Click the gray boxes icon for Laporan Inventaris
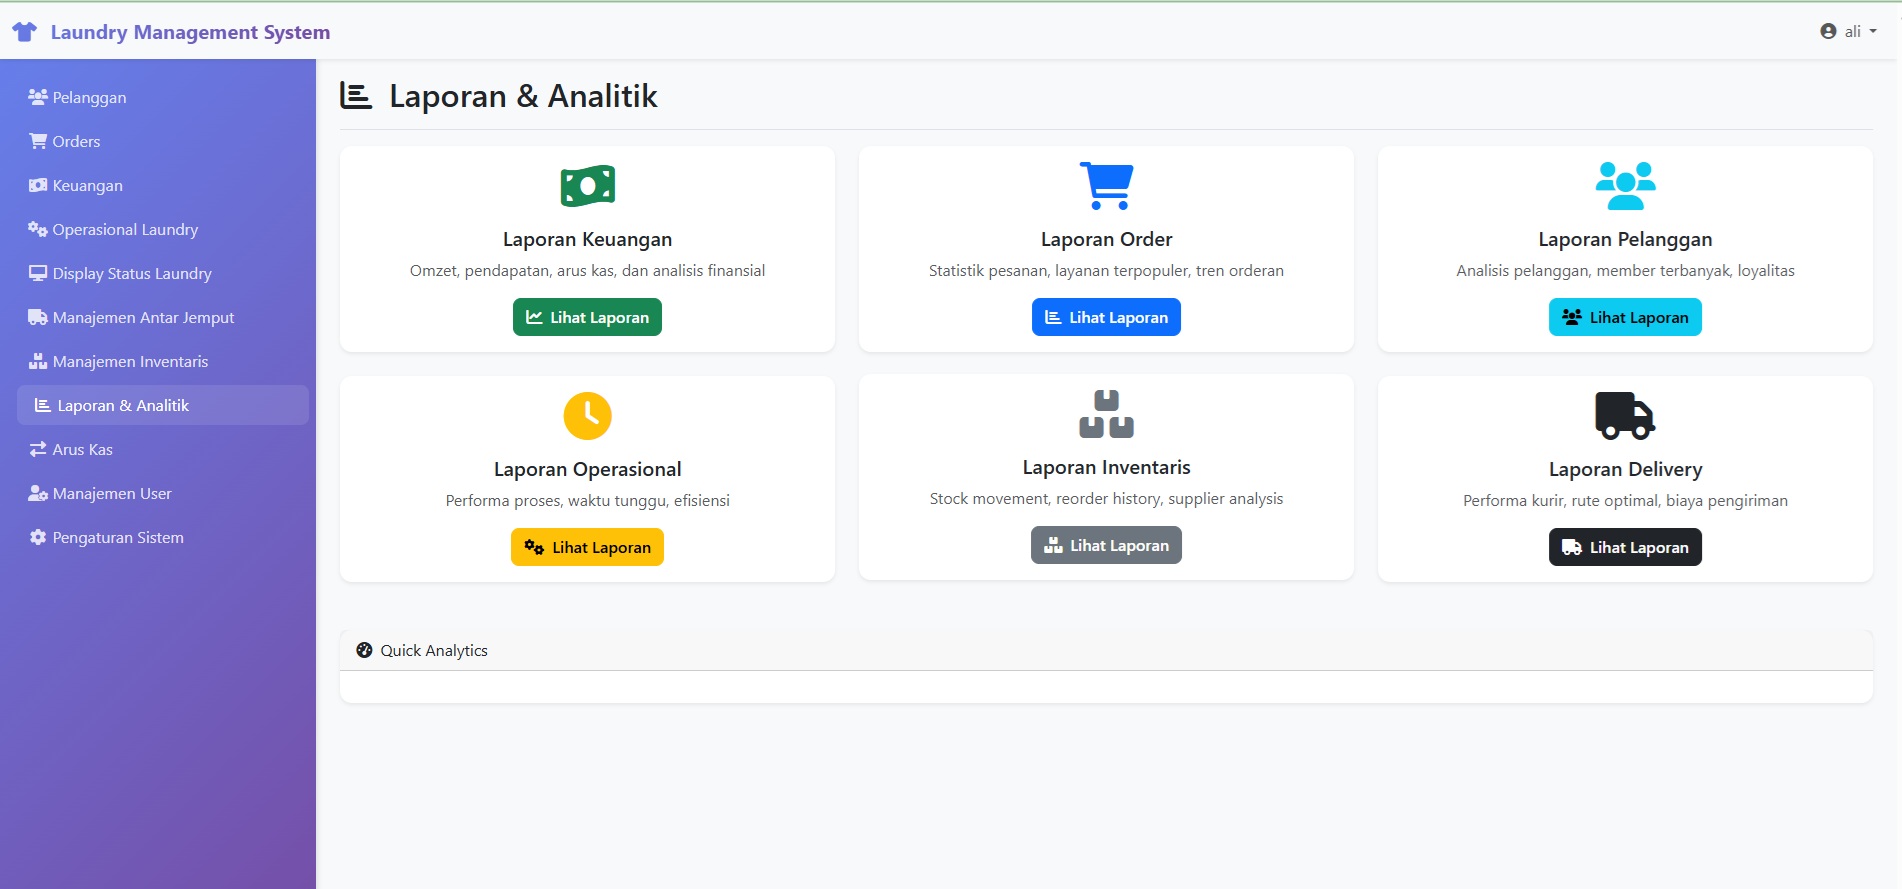Image resolution: width=1902 pixels, height=889 pixels. coord(1106,414)
